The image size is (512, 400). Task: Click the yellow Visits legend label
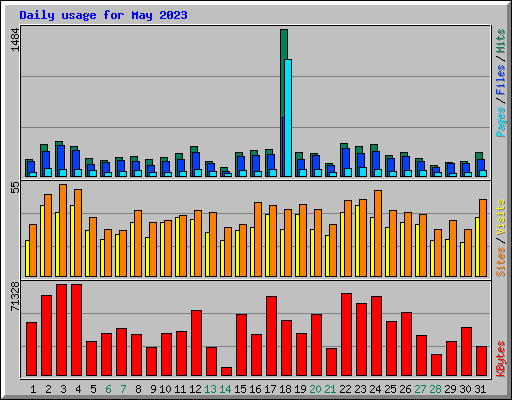(x=501, y=217)
